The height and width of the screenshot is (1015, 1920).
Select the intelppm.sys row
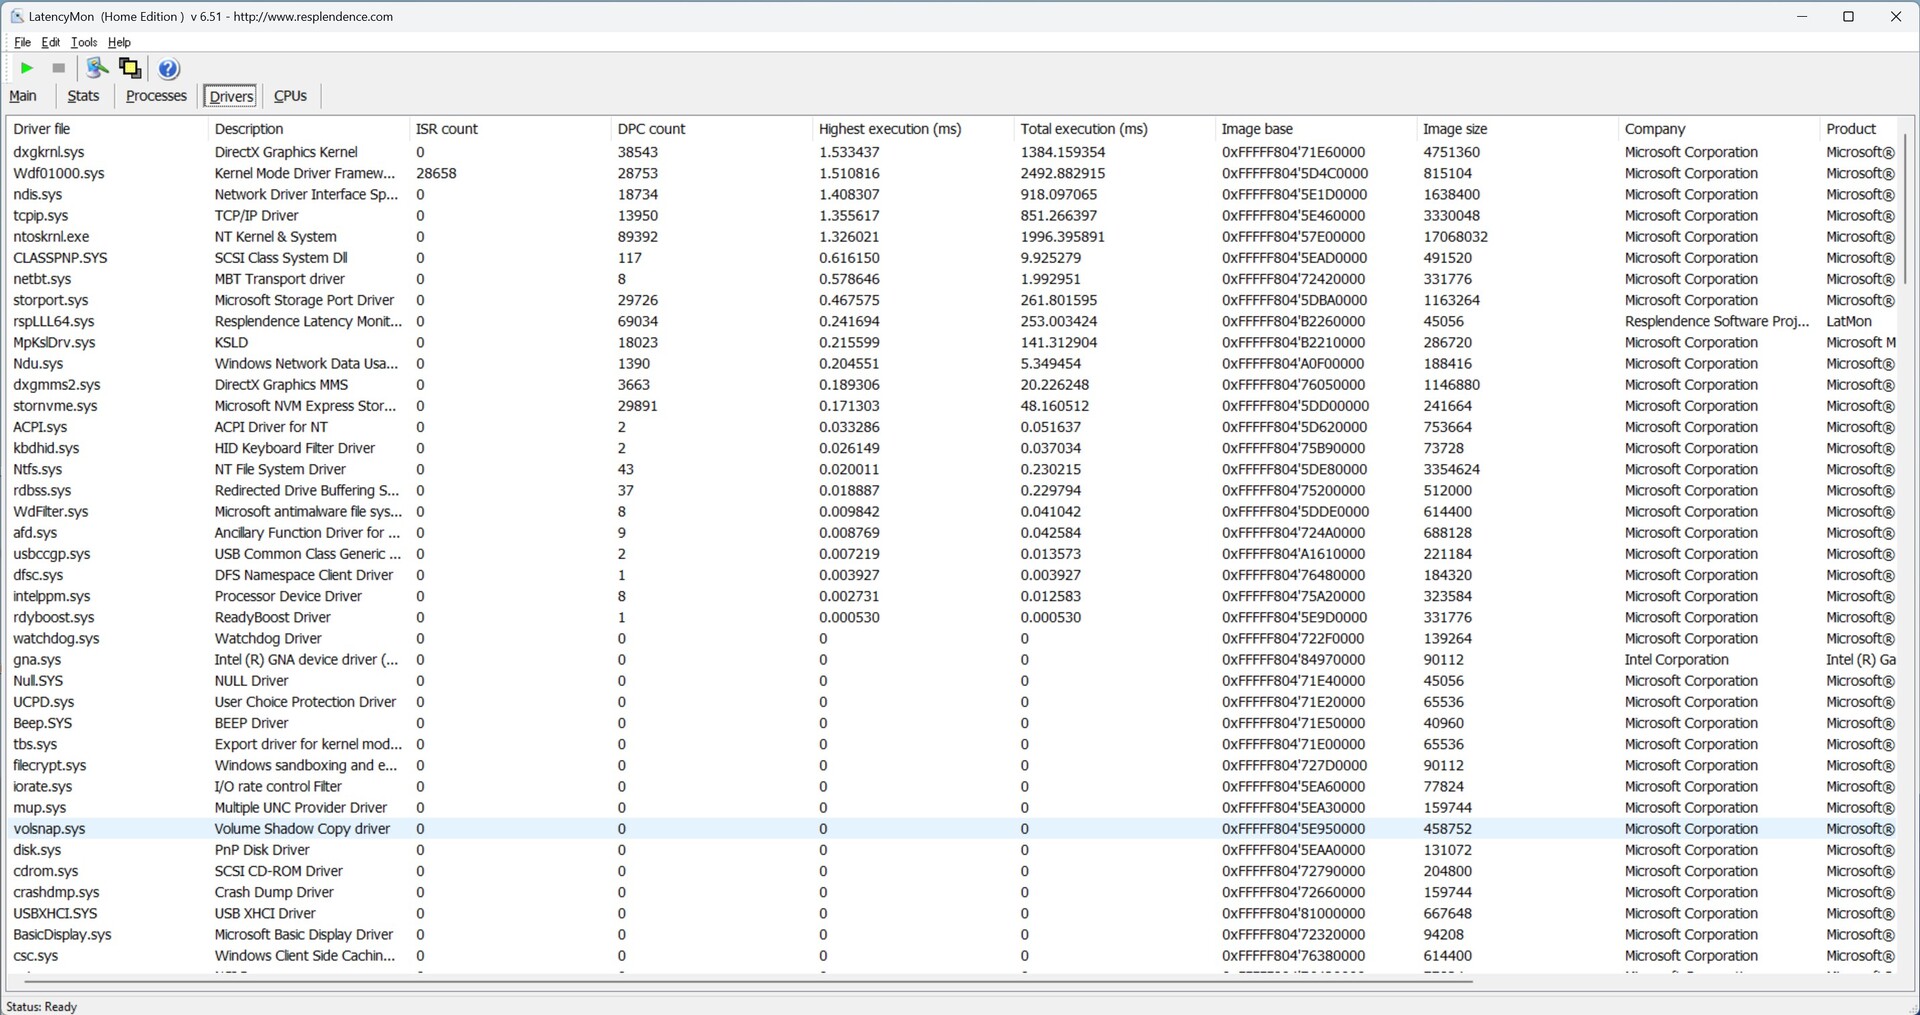(x=953, y=596)
